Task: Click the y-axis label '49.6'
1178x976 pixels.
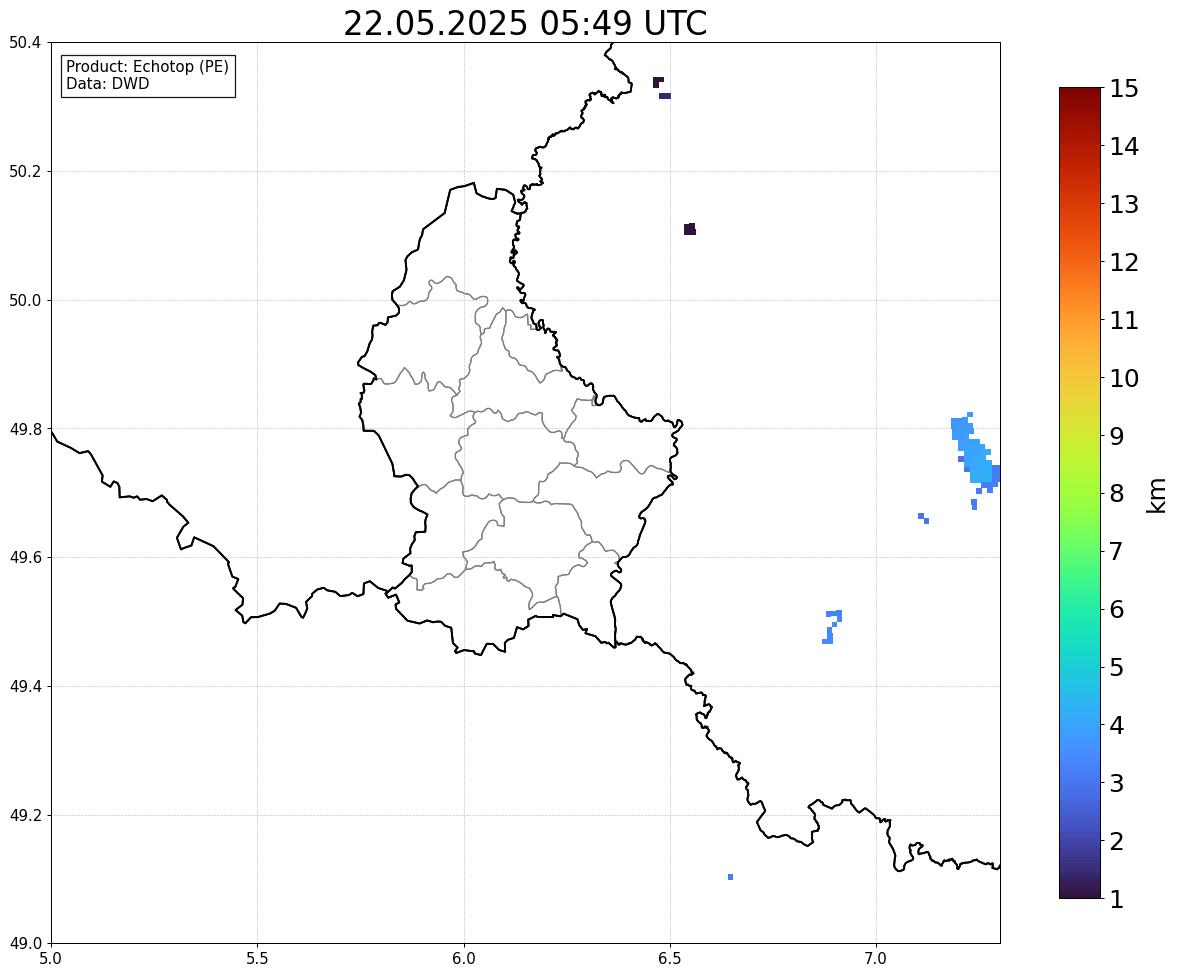Action: click(25, 557)
